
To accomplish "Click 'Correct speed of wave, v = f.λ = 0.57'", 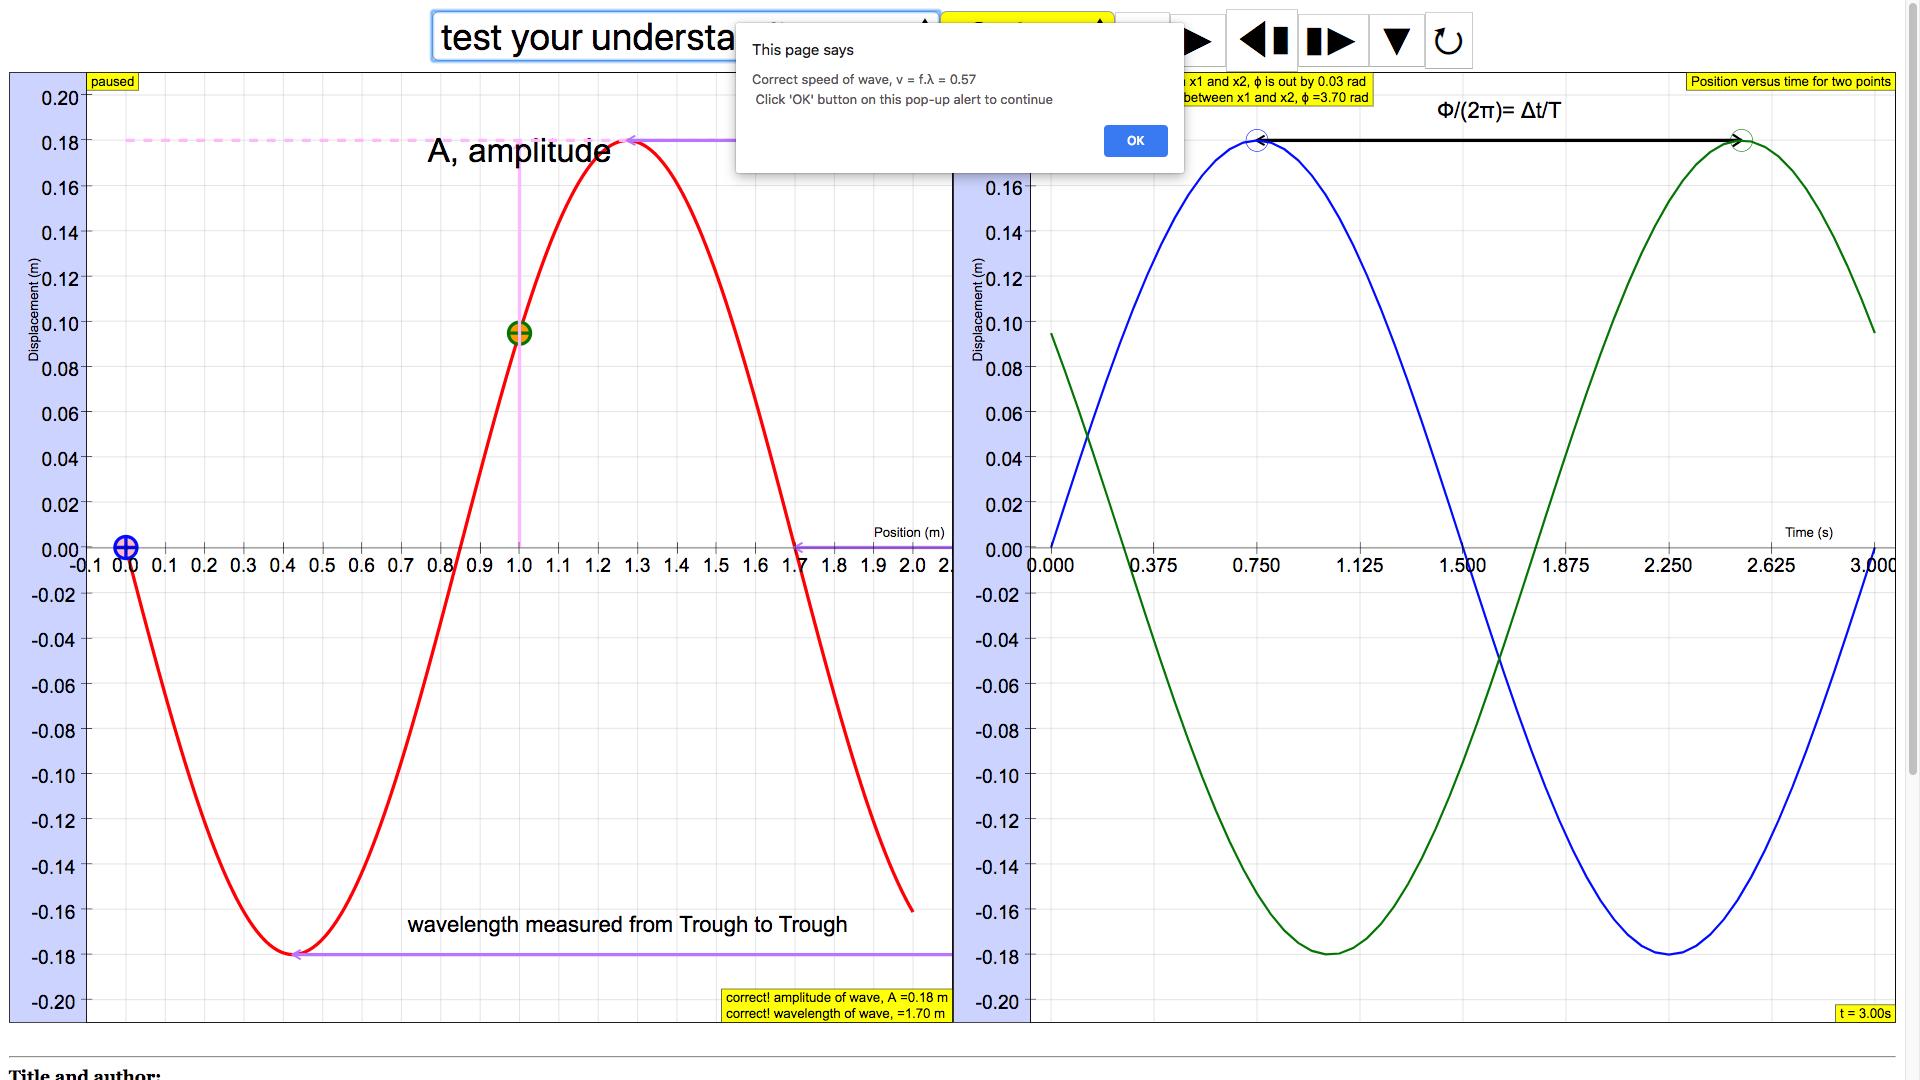I will click(x=864, y=79).
